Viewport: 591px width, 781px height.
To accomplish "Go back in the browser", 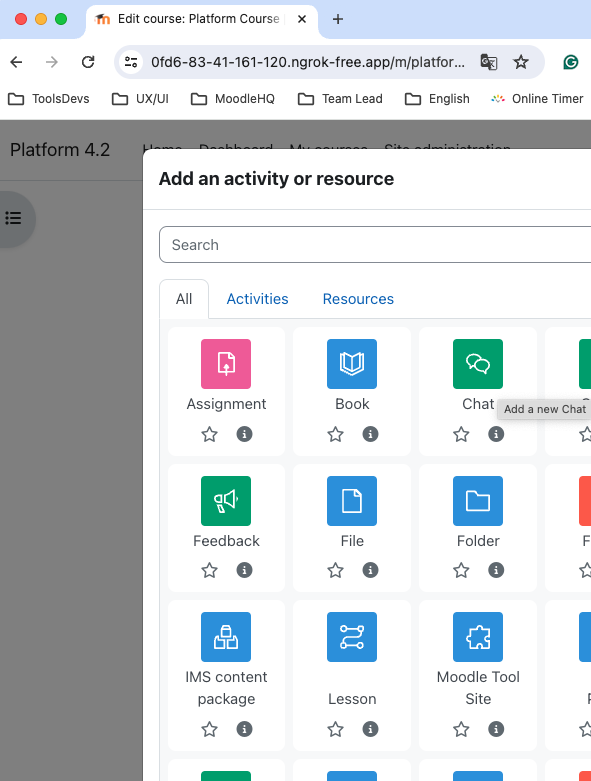I will coord(16,62).
